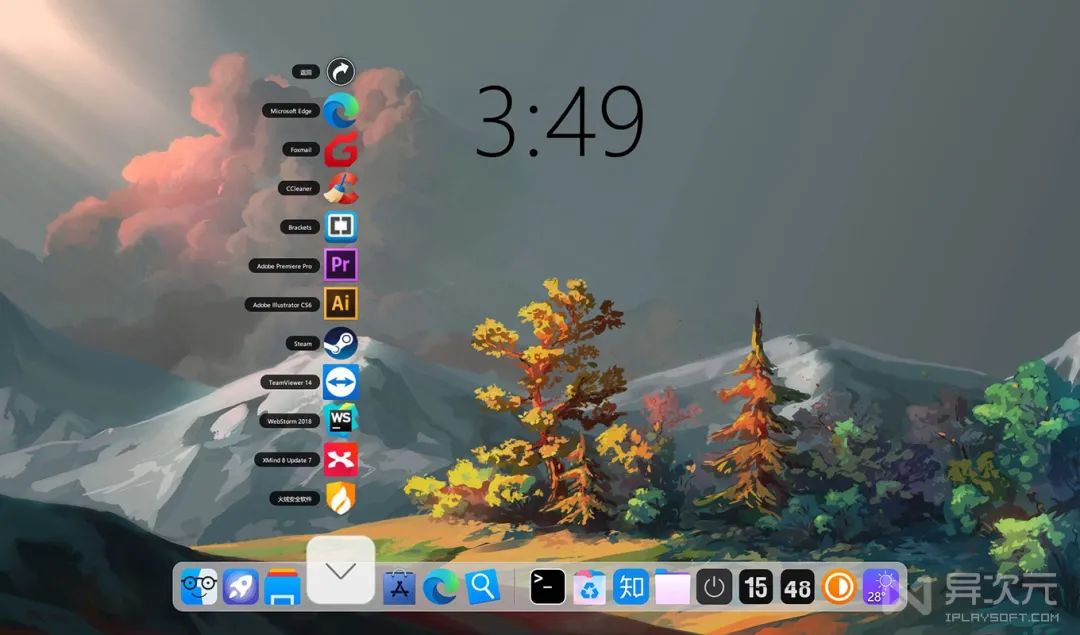1080x635 pixels.
Task: Open the App Store from the dock
Action: [x=400, y=588]
